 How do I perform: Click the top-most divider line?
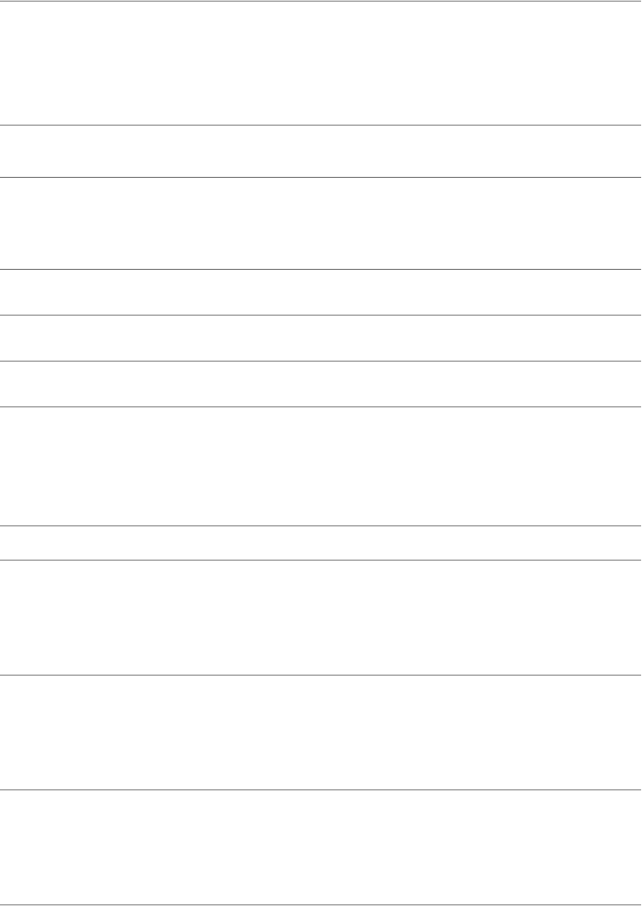pos(320,1)
